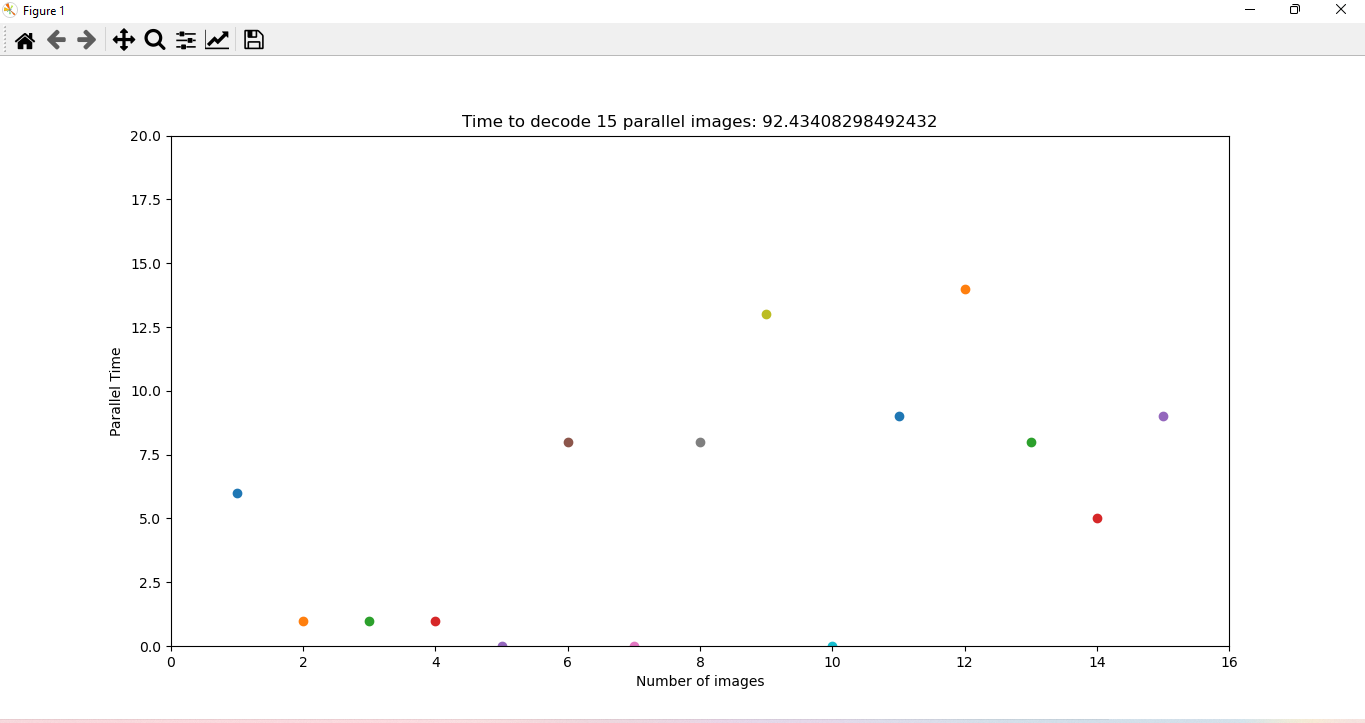Select the blue point at one image
The height and width of the screenshot is (723, 1365).
(x=237, y=493)
